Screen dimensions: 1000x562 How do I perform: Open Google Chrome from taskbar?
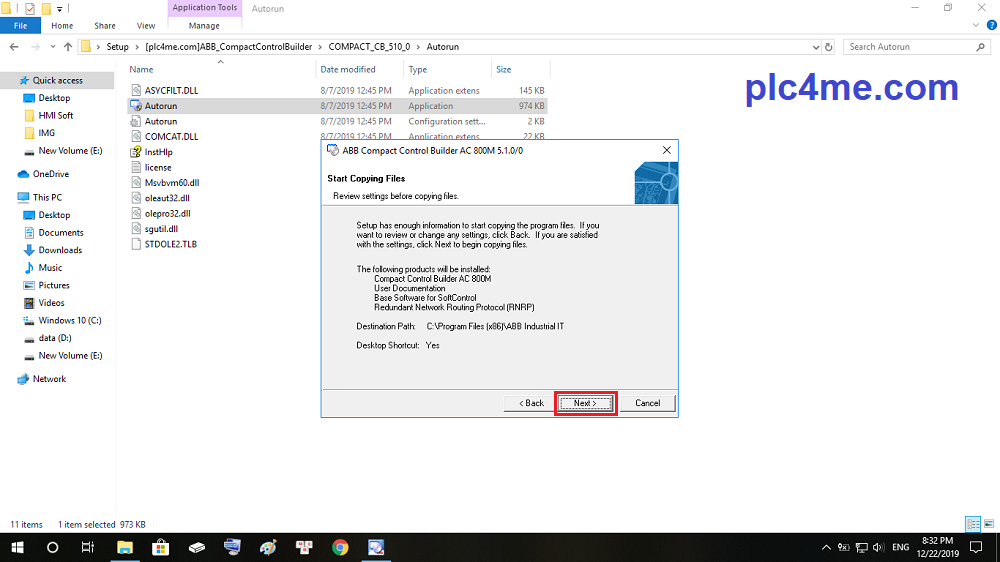point(340,547)
